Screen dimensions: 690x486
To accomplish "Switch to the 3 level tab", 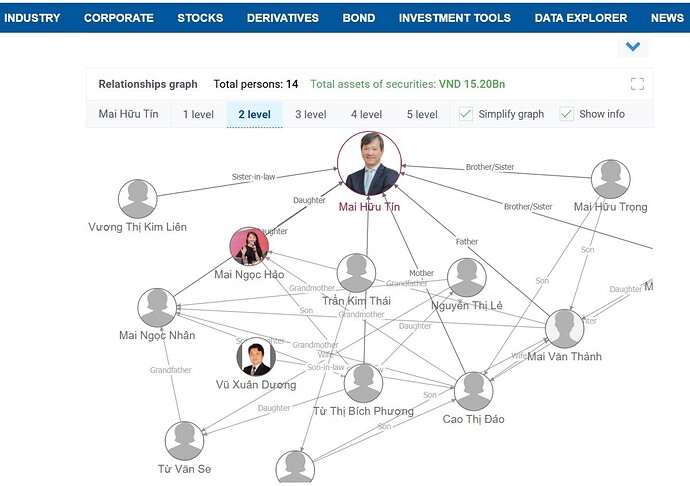I will 311,114.
